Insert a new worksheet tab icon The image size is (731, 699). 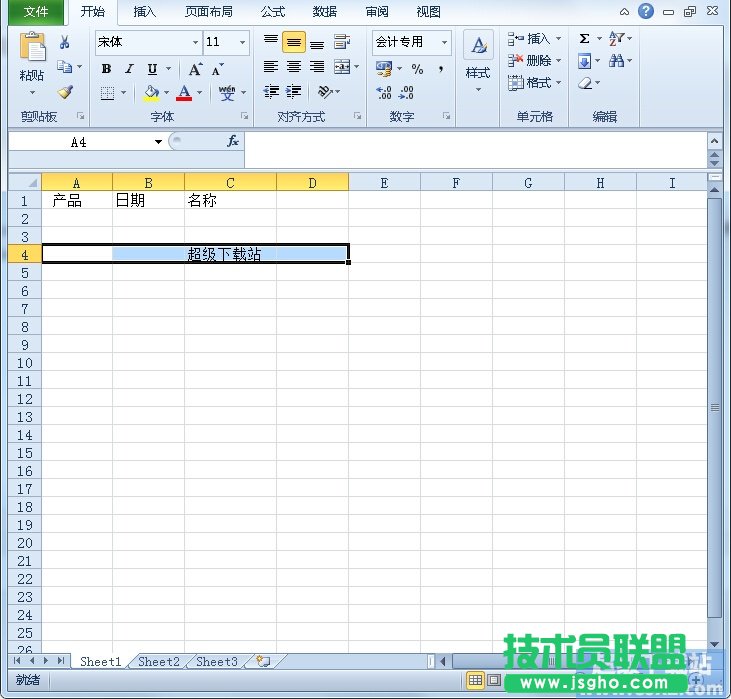pos(263,661)
